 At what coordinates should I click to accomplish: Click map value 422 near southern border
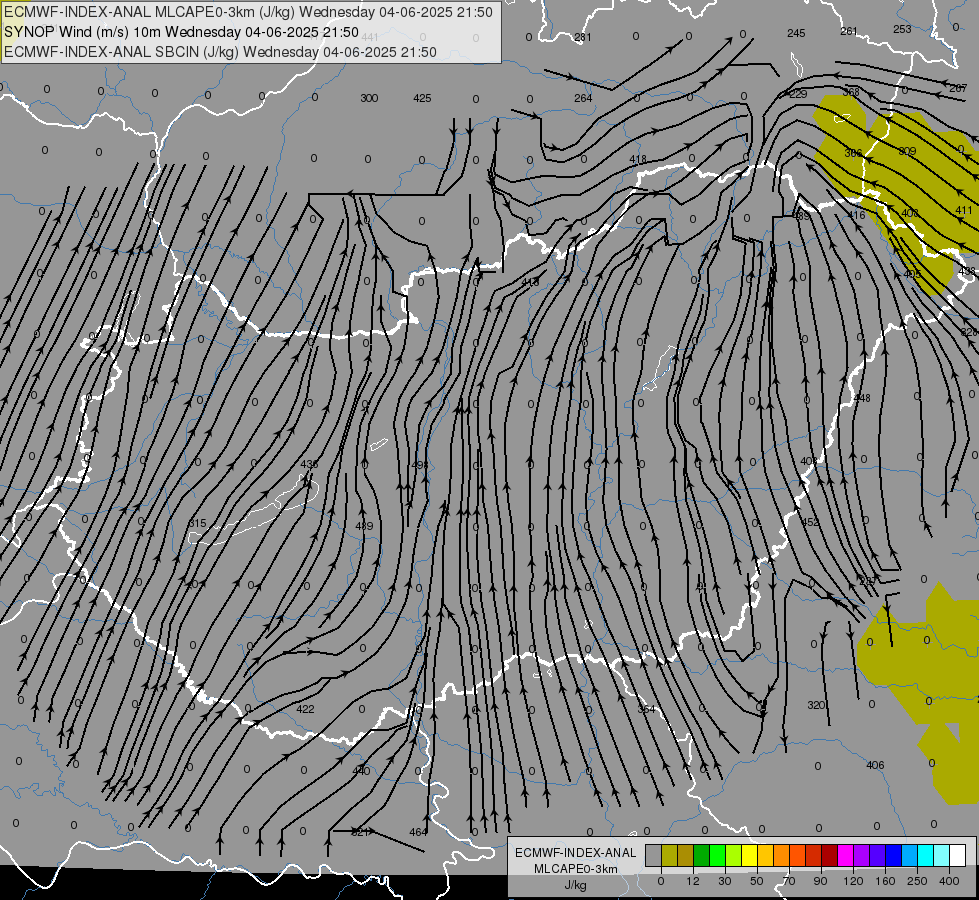pos(305,709)
